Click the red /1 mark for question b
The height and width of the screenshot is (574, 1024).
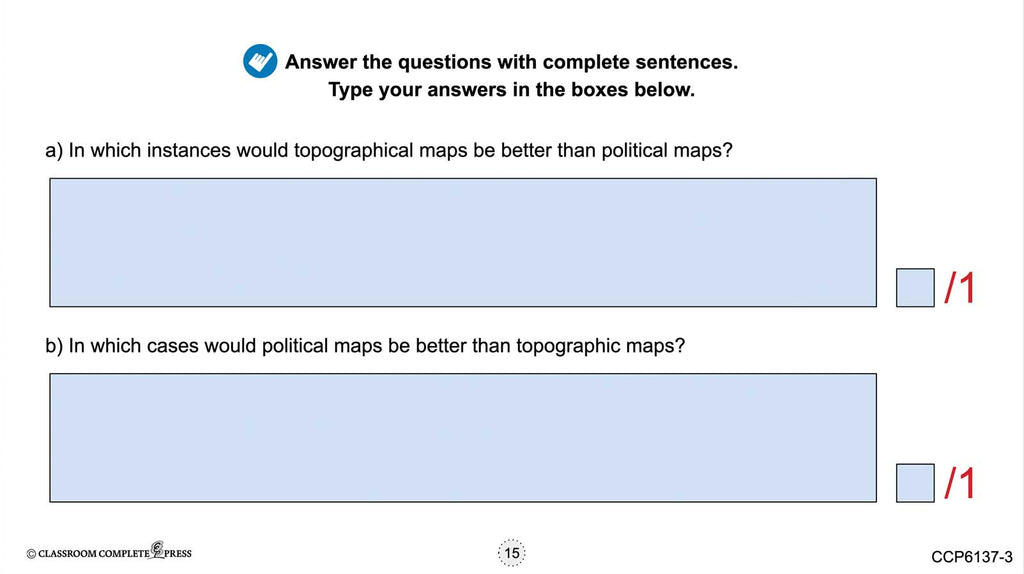(x=959, y=483)
